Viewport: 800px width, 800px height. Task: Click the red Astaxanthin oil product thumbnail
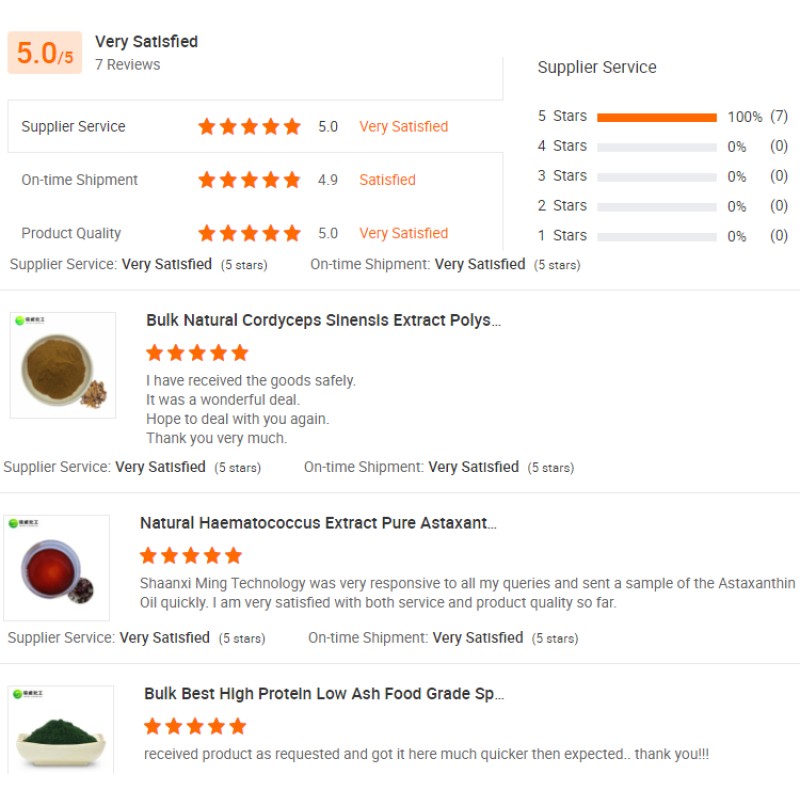pos(57,567)
